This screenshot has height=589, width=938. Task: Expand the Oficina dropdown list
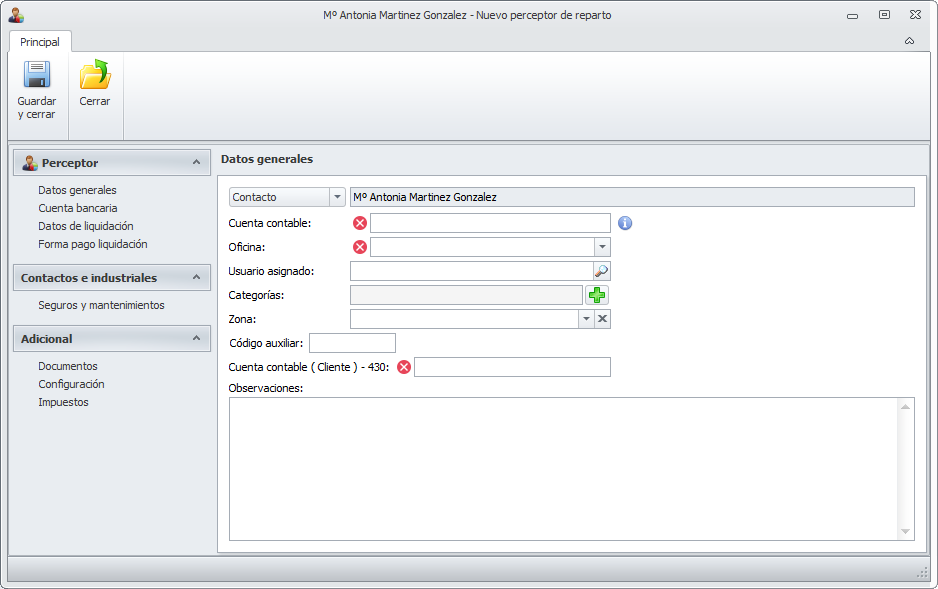click(602, 247)
